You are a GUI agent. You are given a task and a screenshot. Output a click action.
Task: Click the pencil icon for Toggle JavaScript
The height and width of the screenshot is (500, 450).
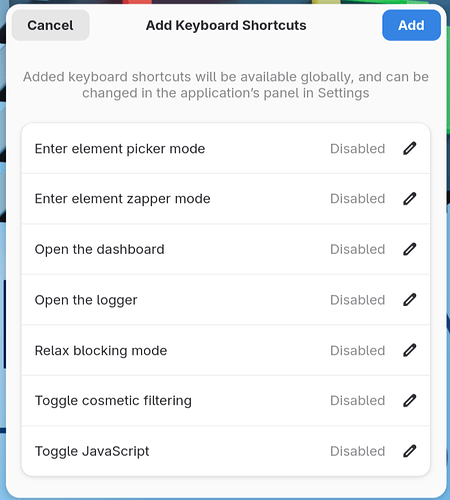click(410, 451)
